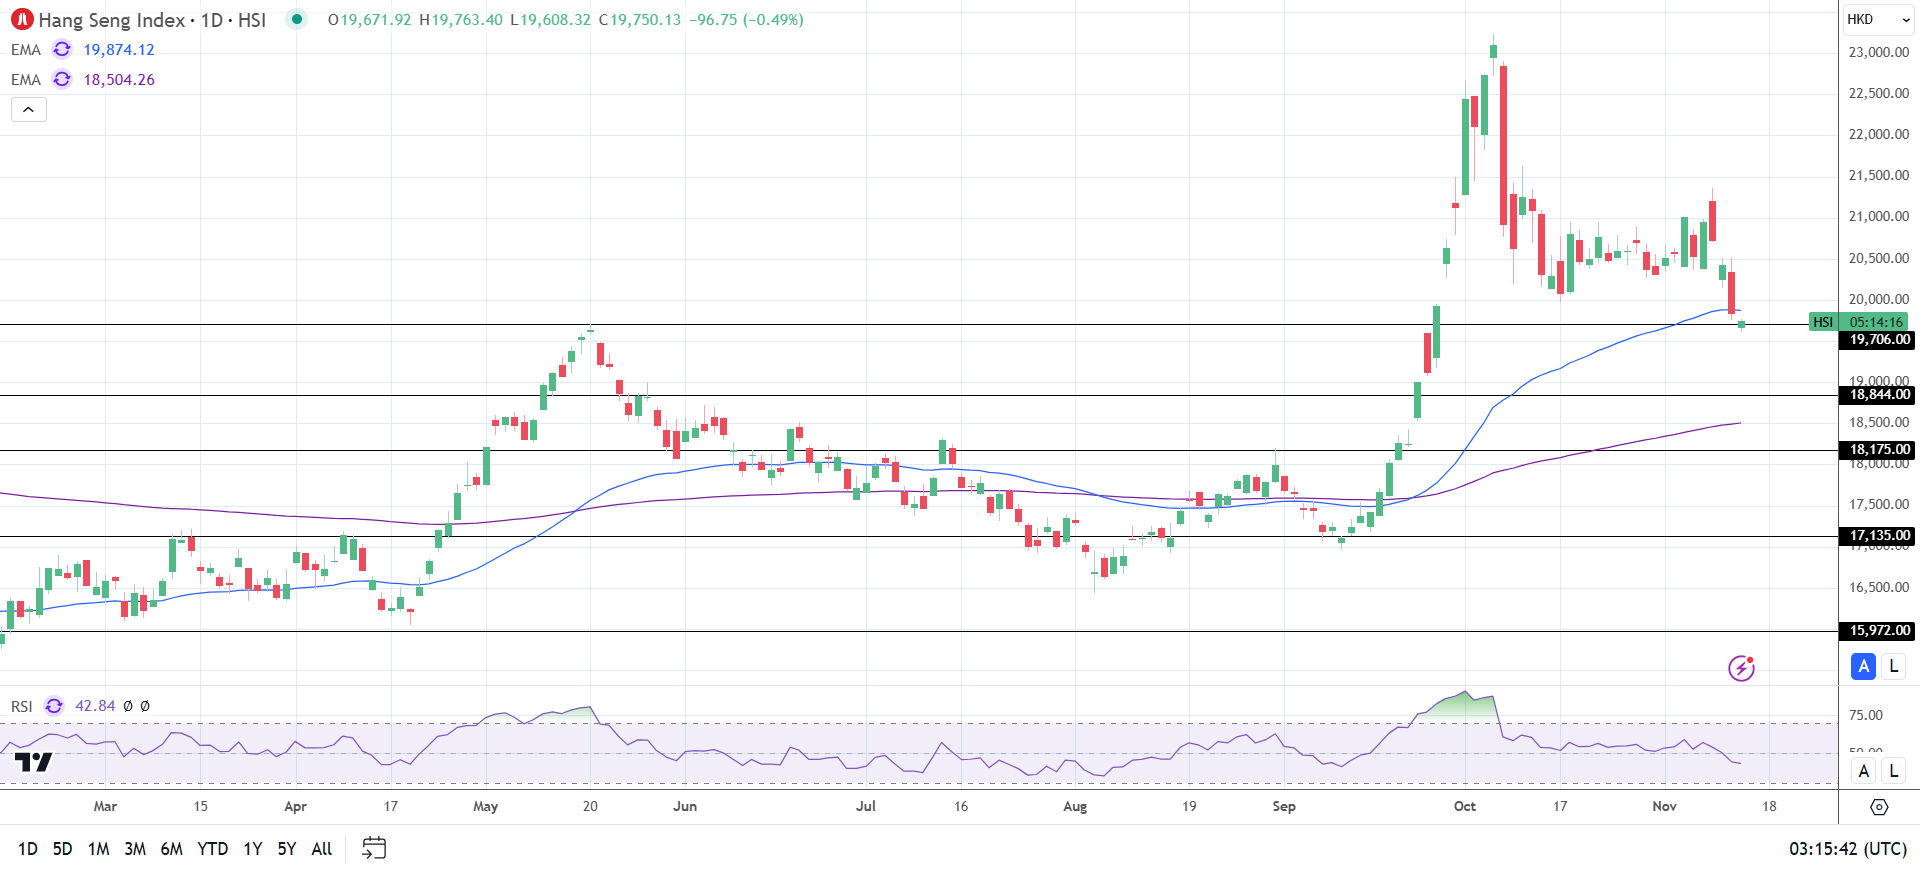The width and height of the screenshot is (1920, 870).
Task: Click the 15,972.00 price level label
Action: click(1878, 631)
